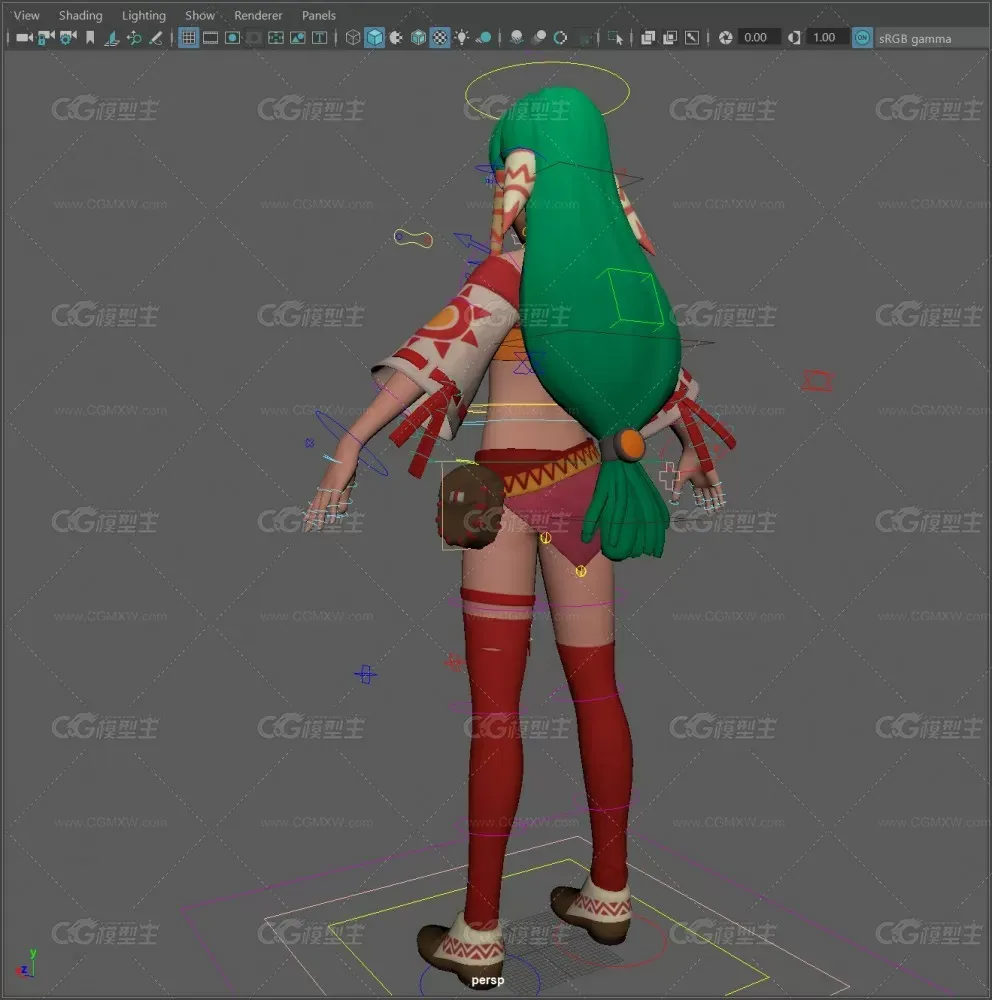Toggle the Safe Title icon
Viewport: 992px width, 1000px height.
pos(320,38)
